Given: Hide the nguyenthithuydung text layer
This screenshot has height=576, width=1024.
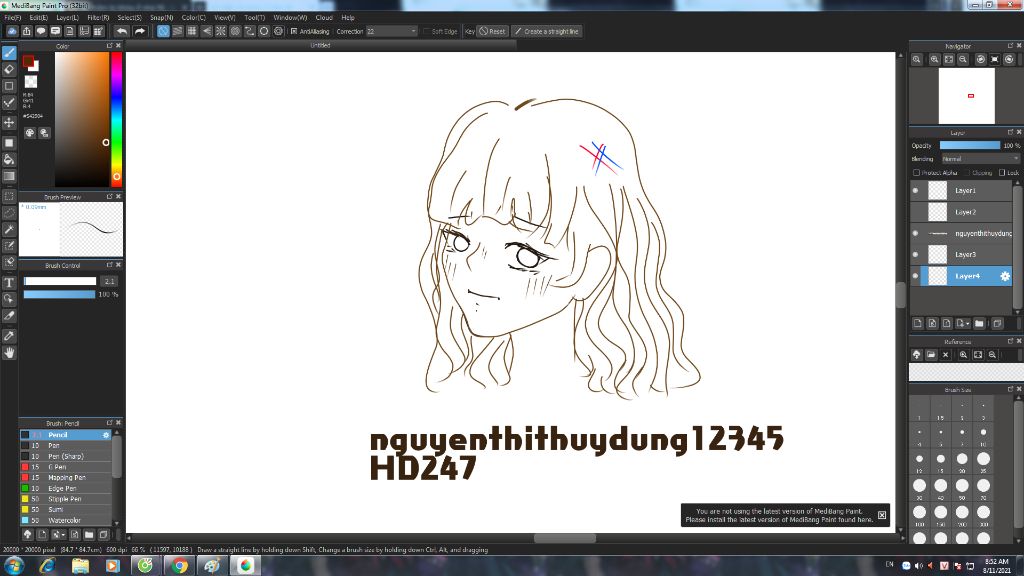Looking at the screenshot, I should (x=915, y=233).
